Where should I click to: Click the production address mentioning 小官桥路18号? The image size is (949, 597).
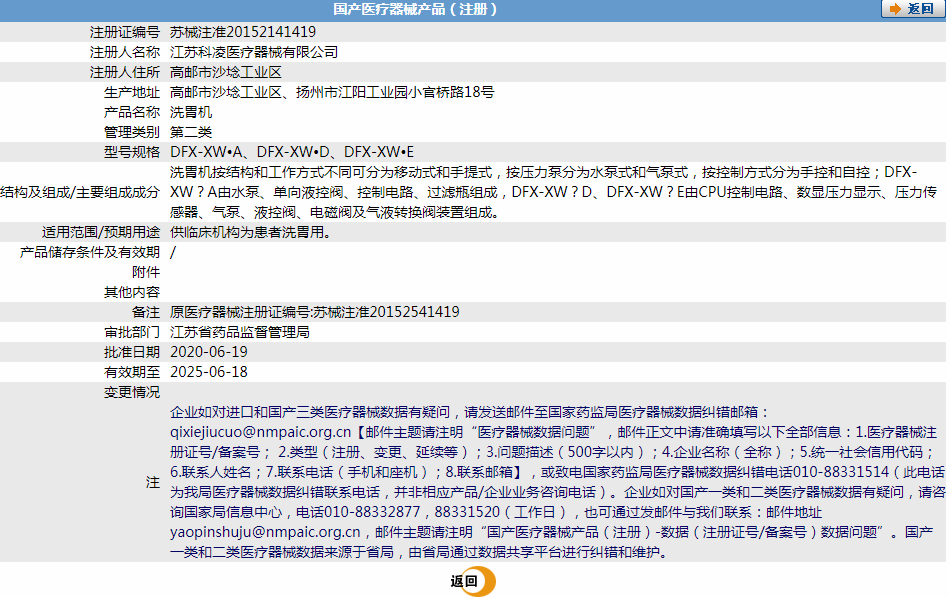pos(332,92)
